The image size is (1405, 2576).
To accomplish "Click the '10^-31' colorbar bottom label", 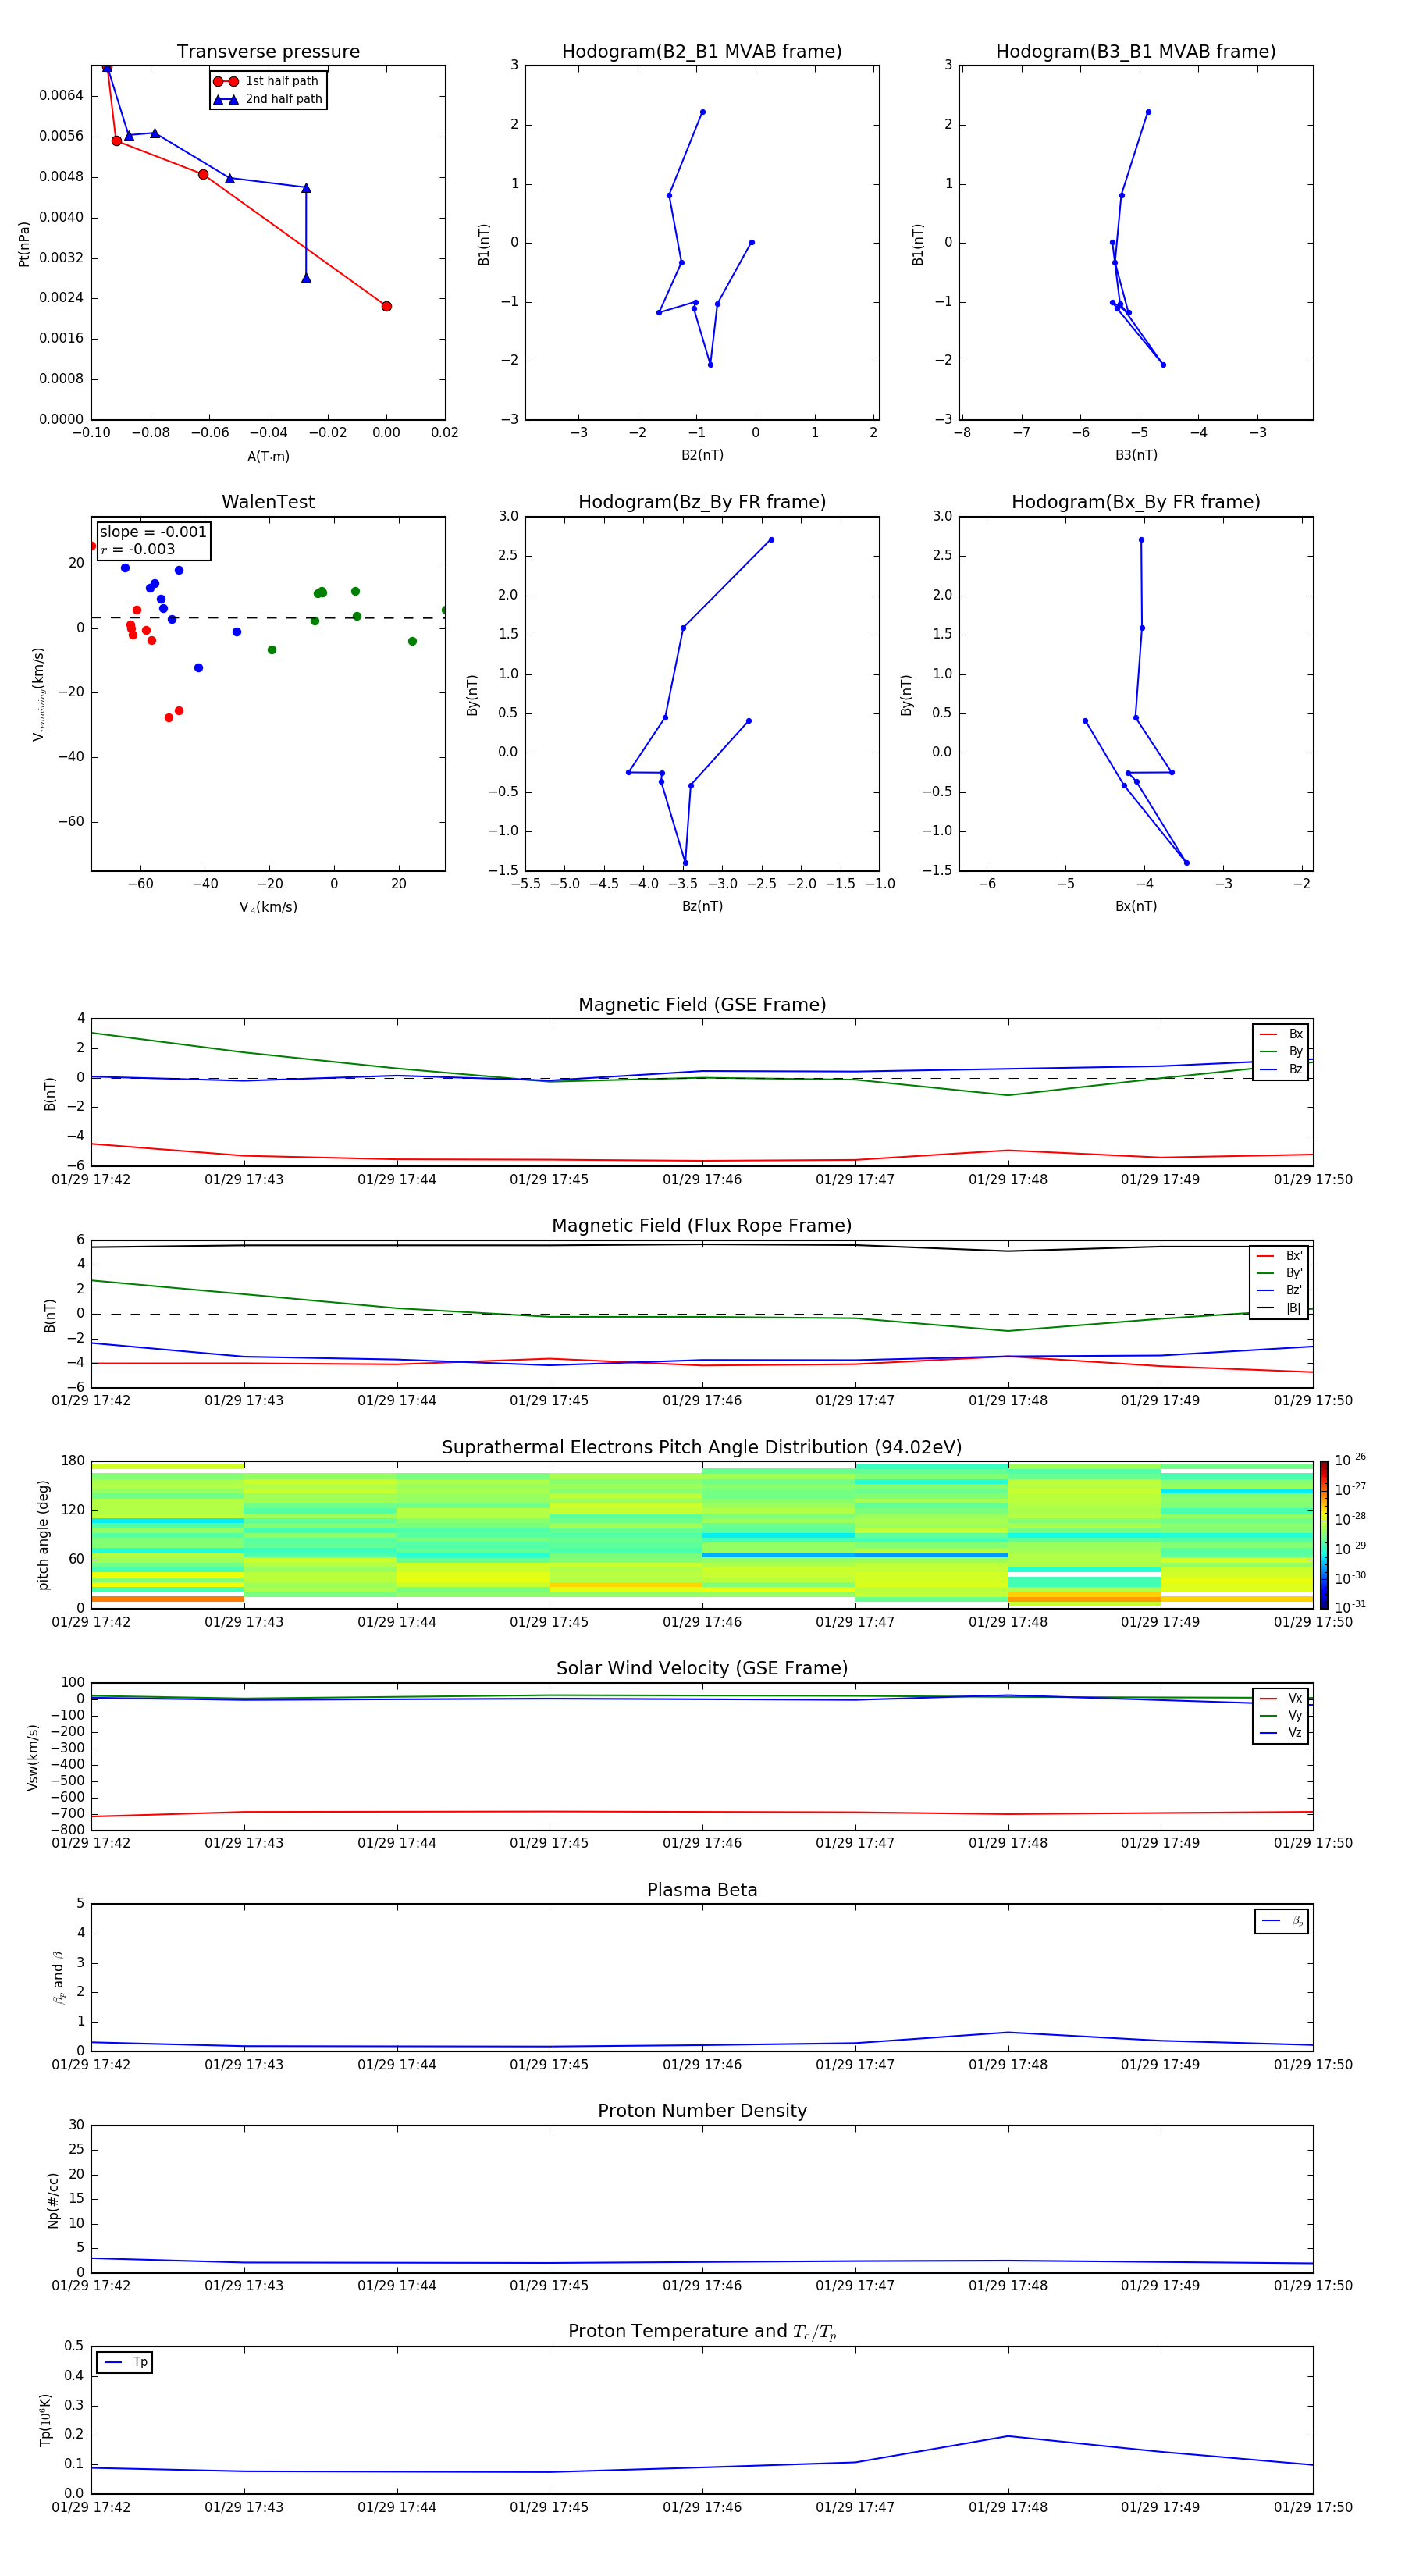I will click(x=1350, y=1607).
